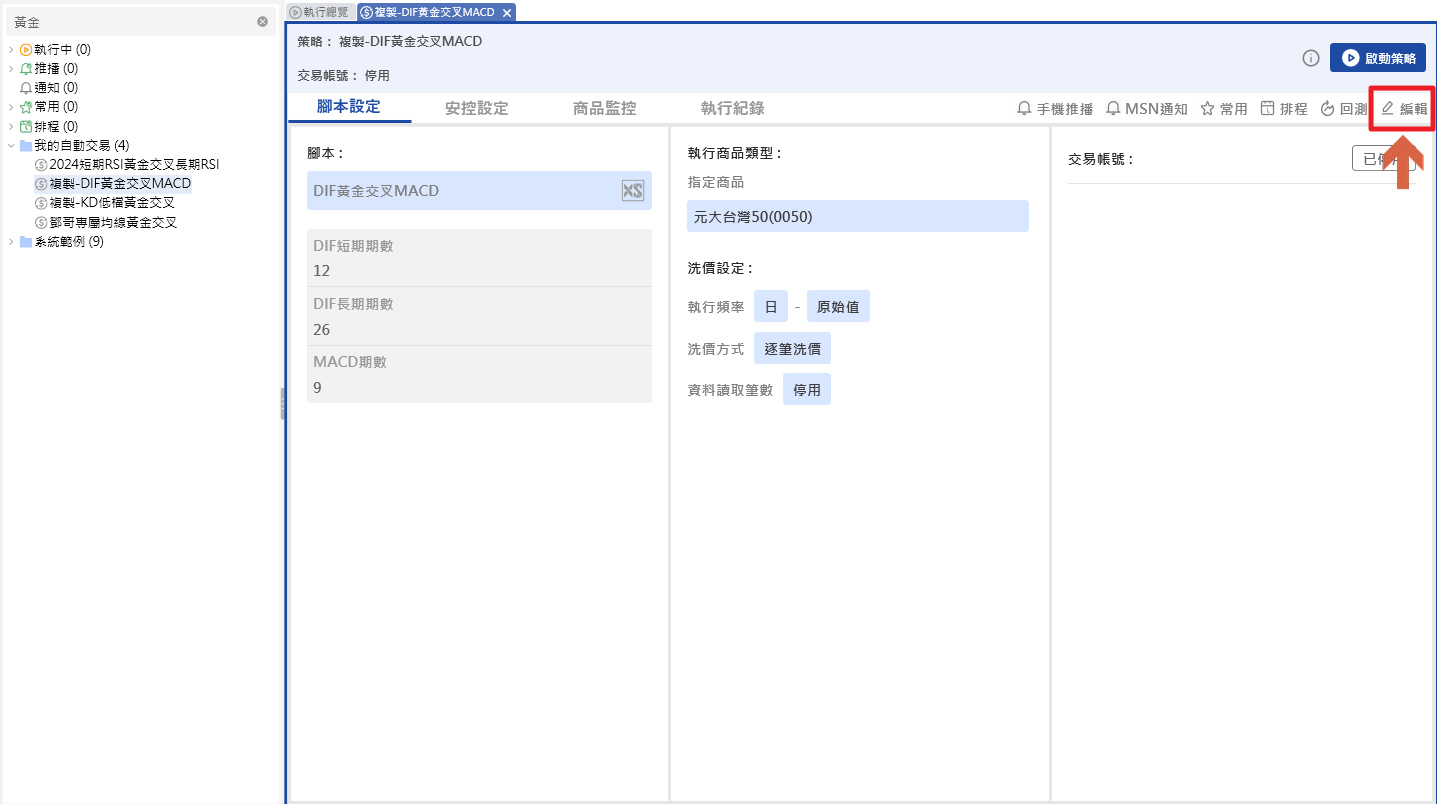Image resolution: width=1437 pixels, height=804 pixels.
Task: Click the XS script icon beside DIF黃金交叉MACD
Action: tap(632, 191)
